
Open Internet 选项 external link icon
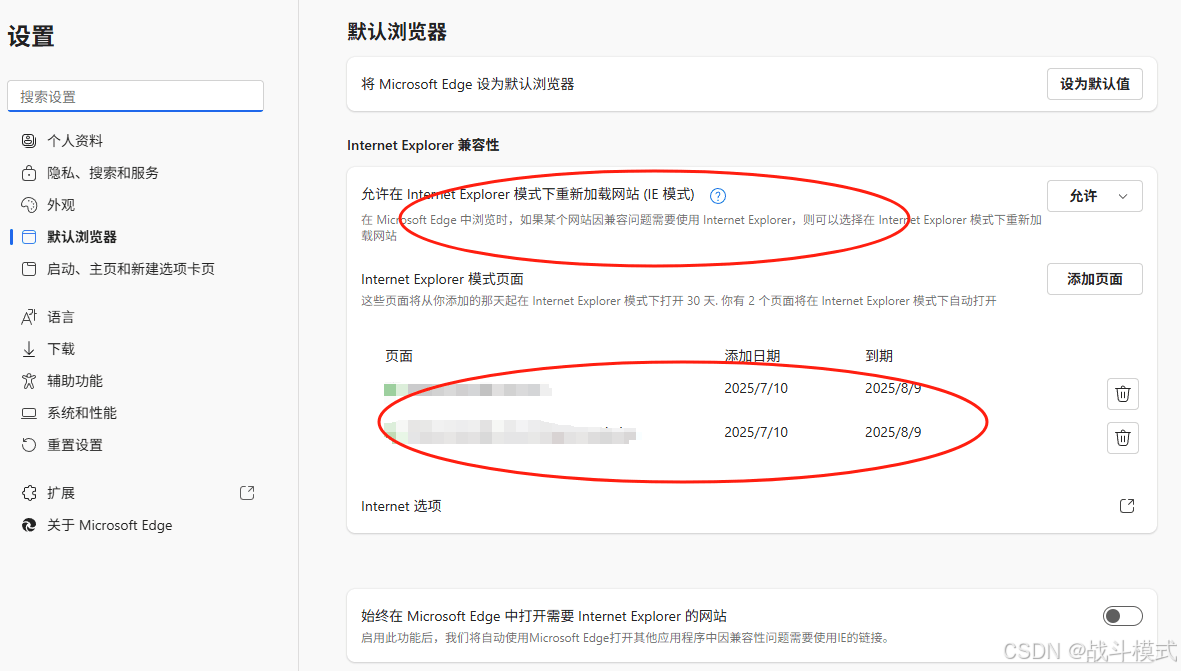pos(1127,506)
